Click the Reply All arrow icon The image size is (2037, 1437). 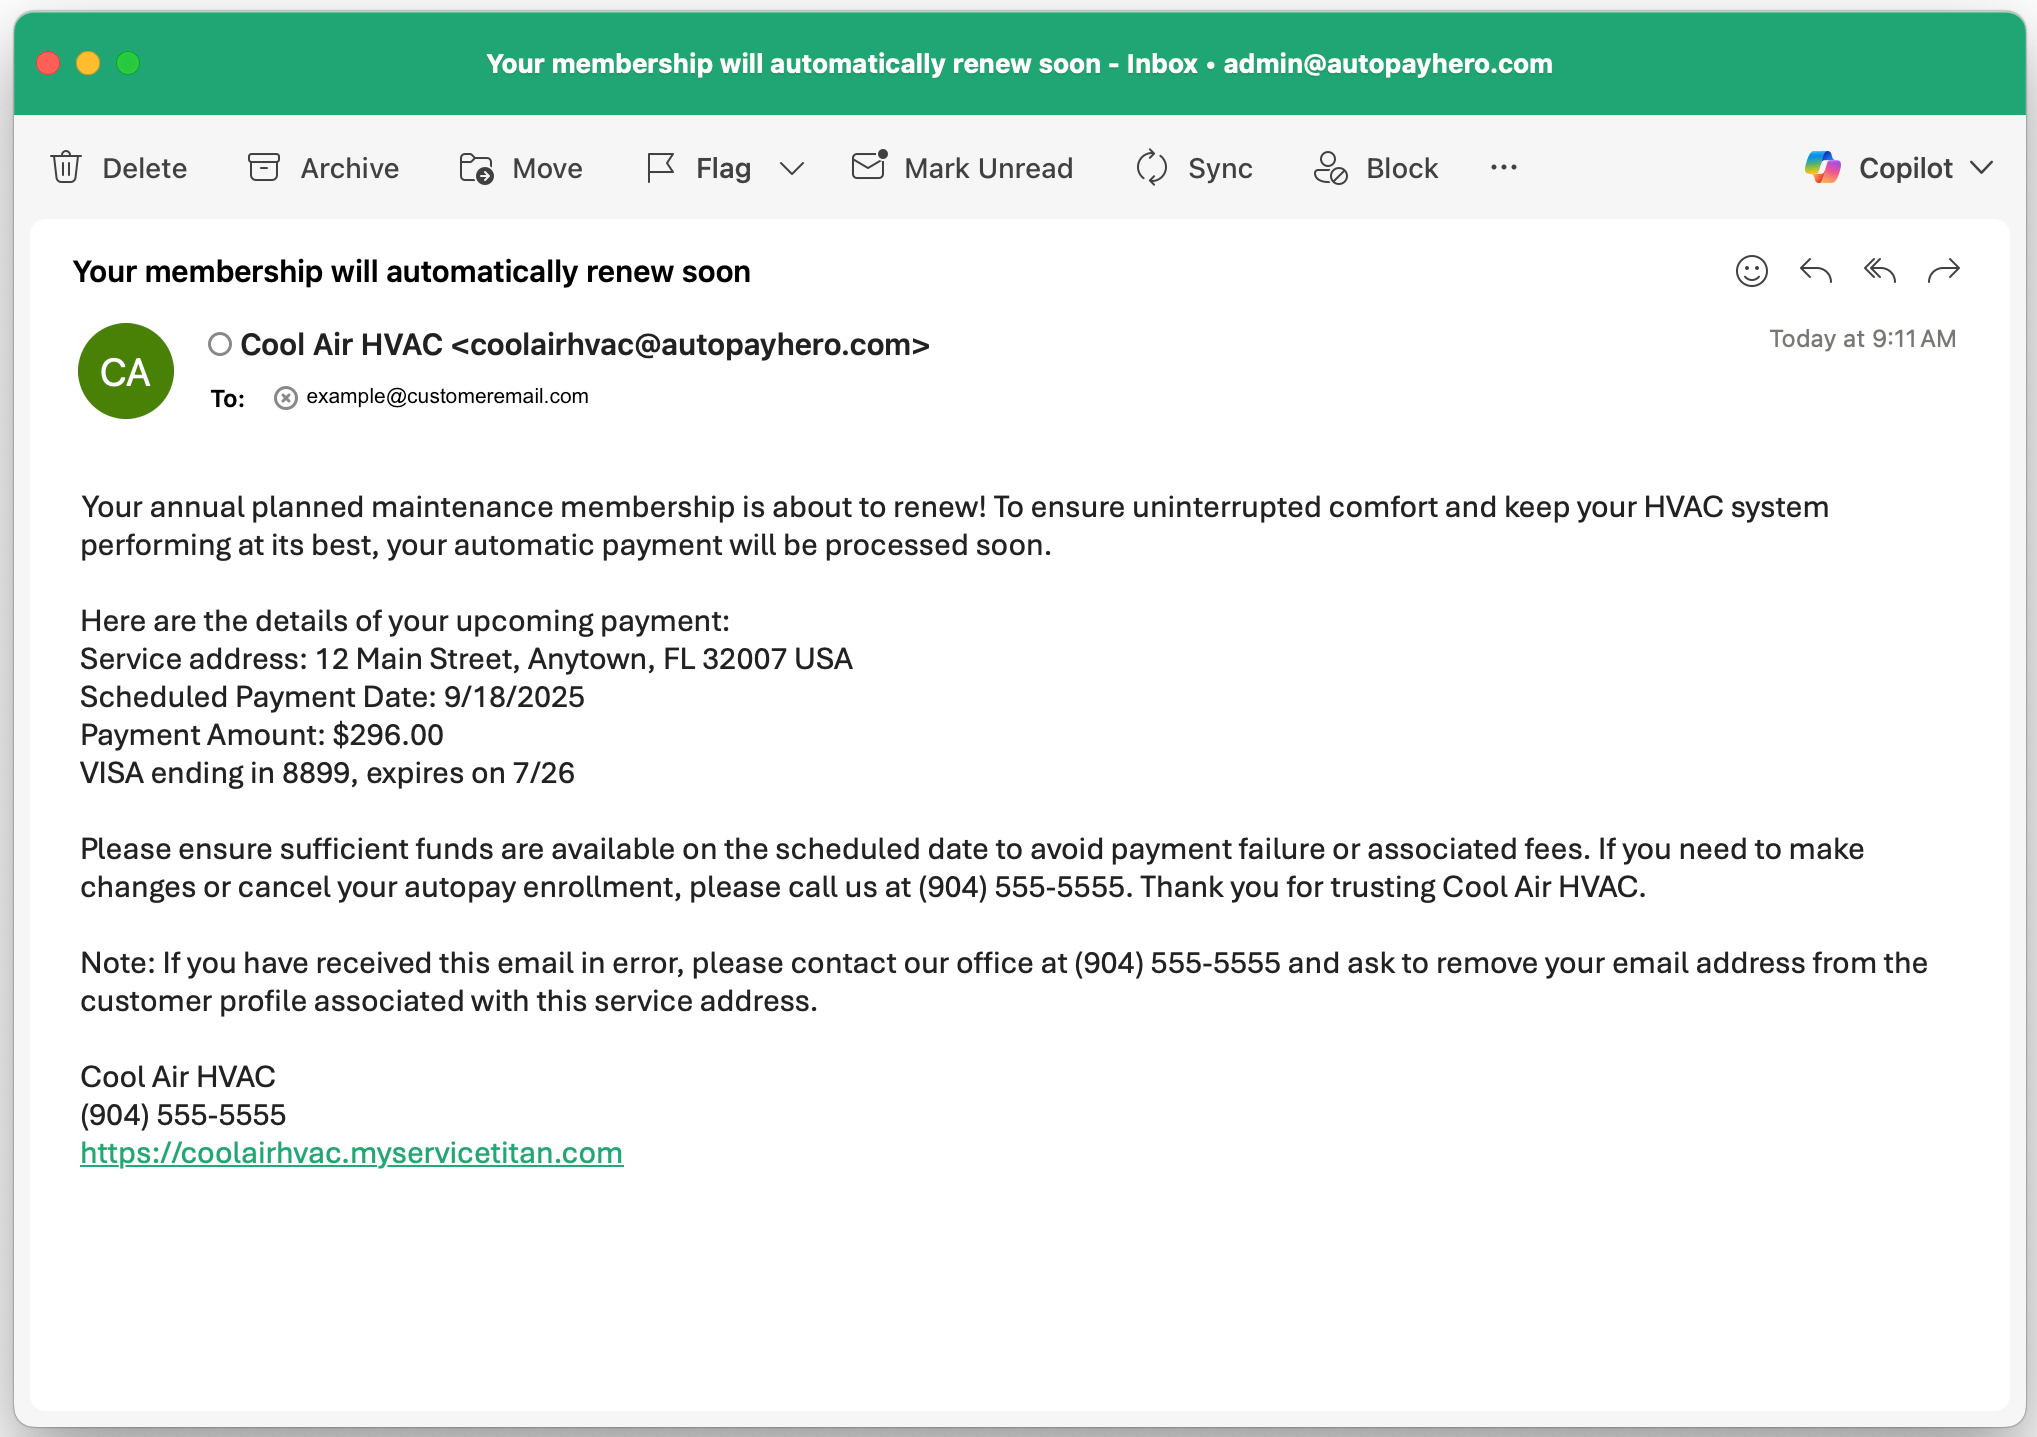[1879, 271]
